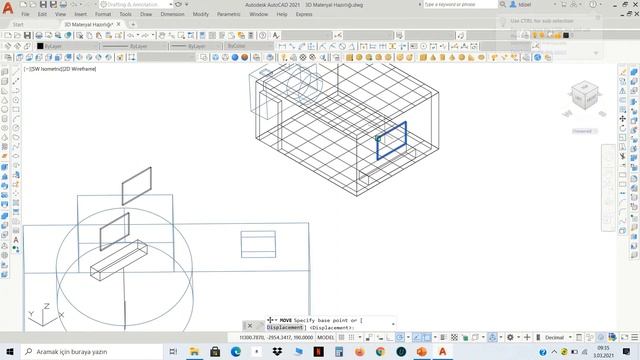This screenshot has height=360, width=640.
Task: Open Microsoft Edge from the taskbar
Action: 236,351
